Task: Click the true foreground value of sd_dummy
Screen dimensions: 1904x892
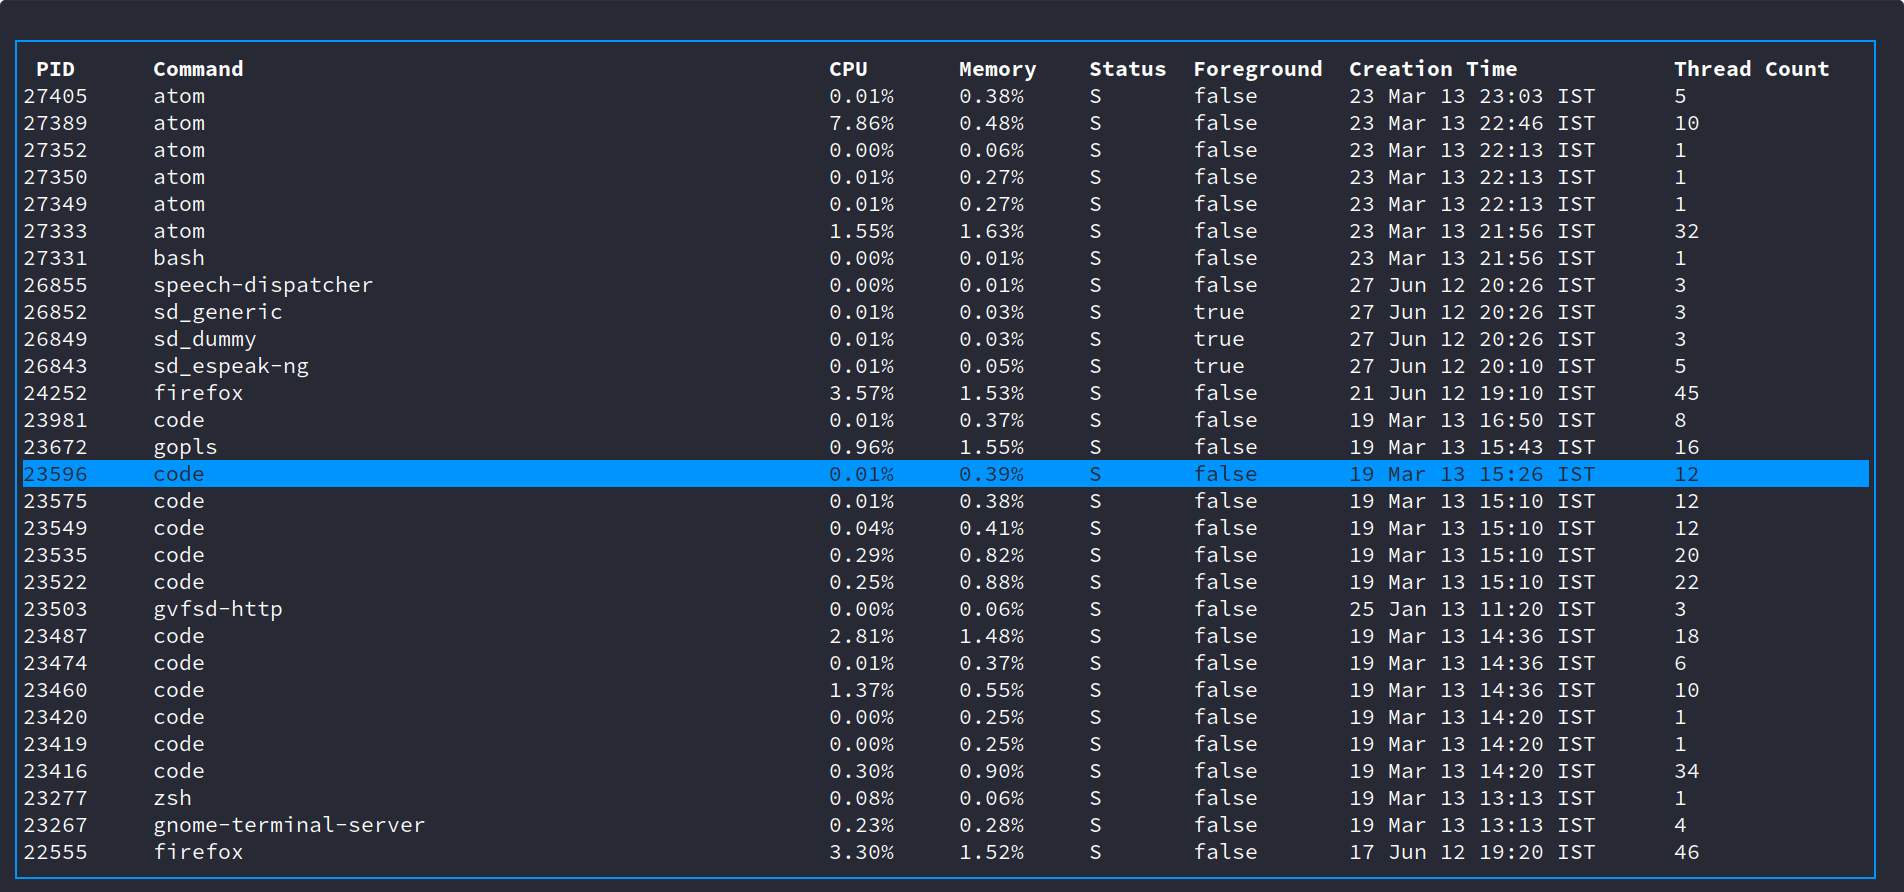Action: [x=1219, y=339]
